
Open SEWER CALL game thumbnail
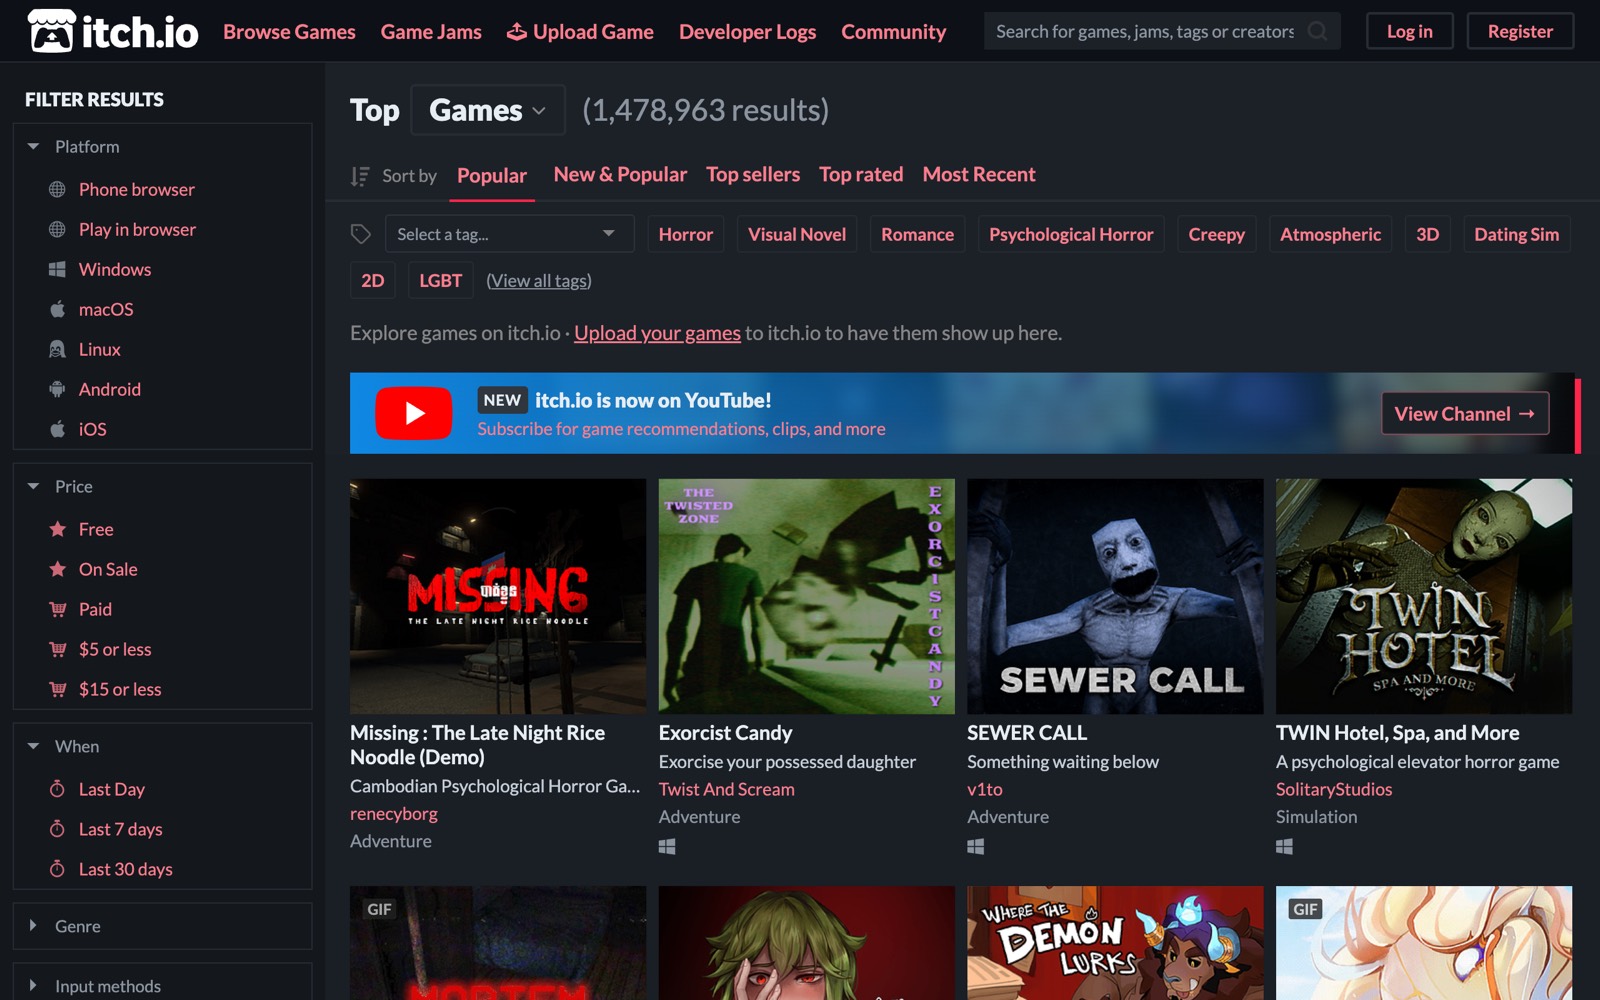coord(1115,596)
